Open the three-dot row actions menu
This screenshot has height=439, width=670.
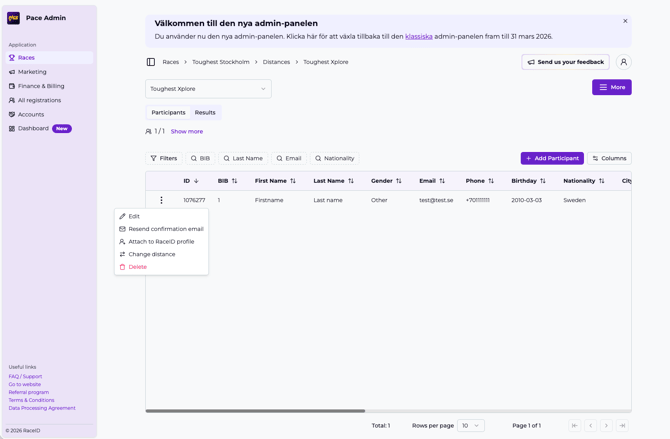[x=161, y=200]
